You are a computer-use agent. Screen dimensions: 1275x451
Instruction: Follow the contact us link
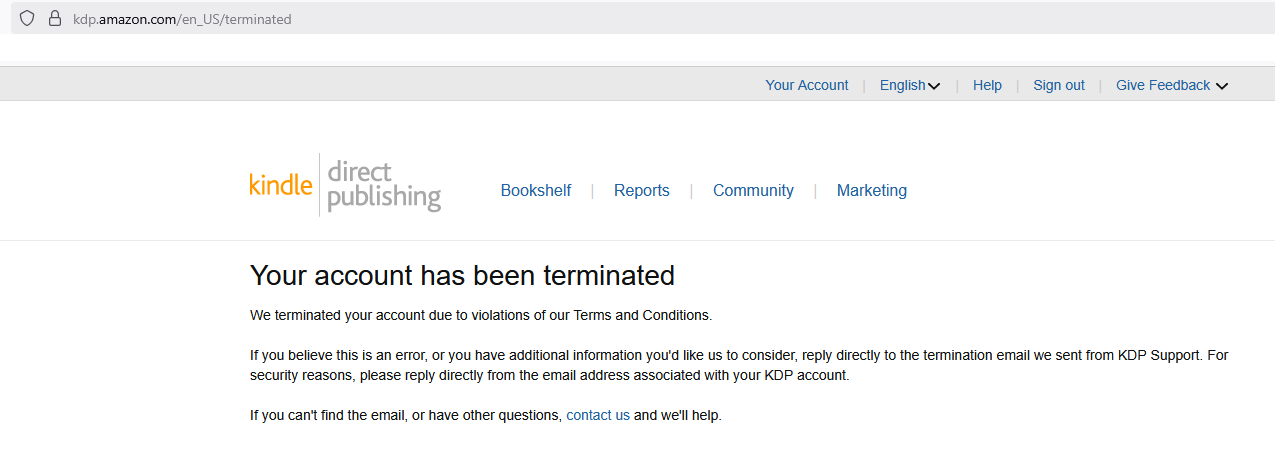598,415
